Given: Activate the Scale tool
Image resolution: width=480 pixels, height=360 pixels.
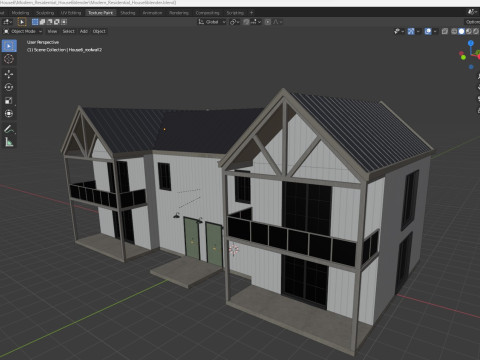Looking at the screenshot, I should pos(9,100).
